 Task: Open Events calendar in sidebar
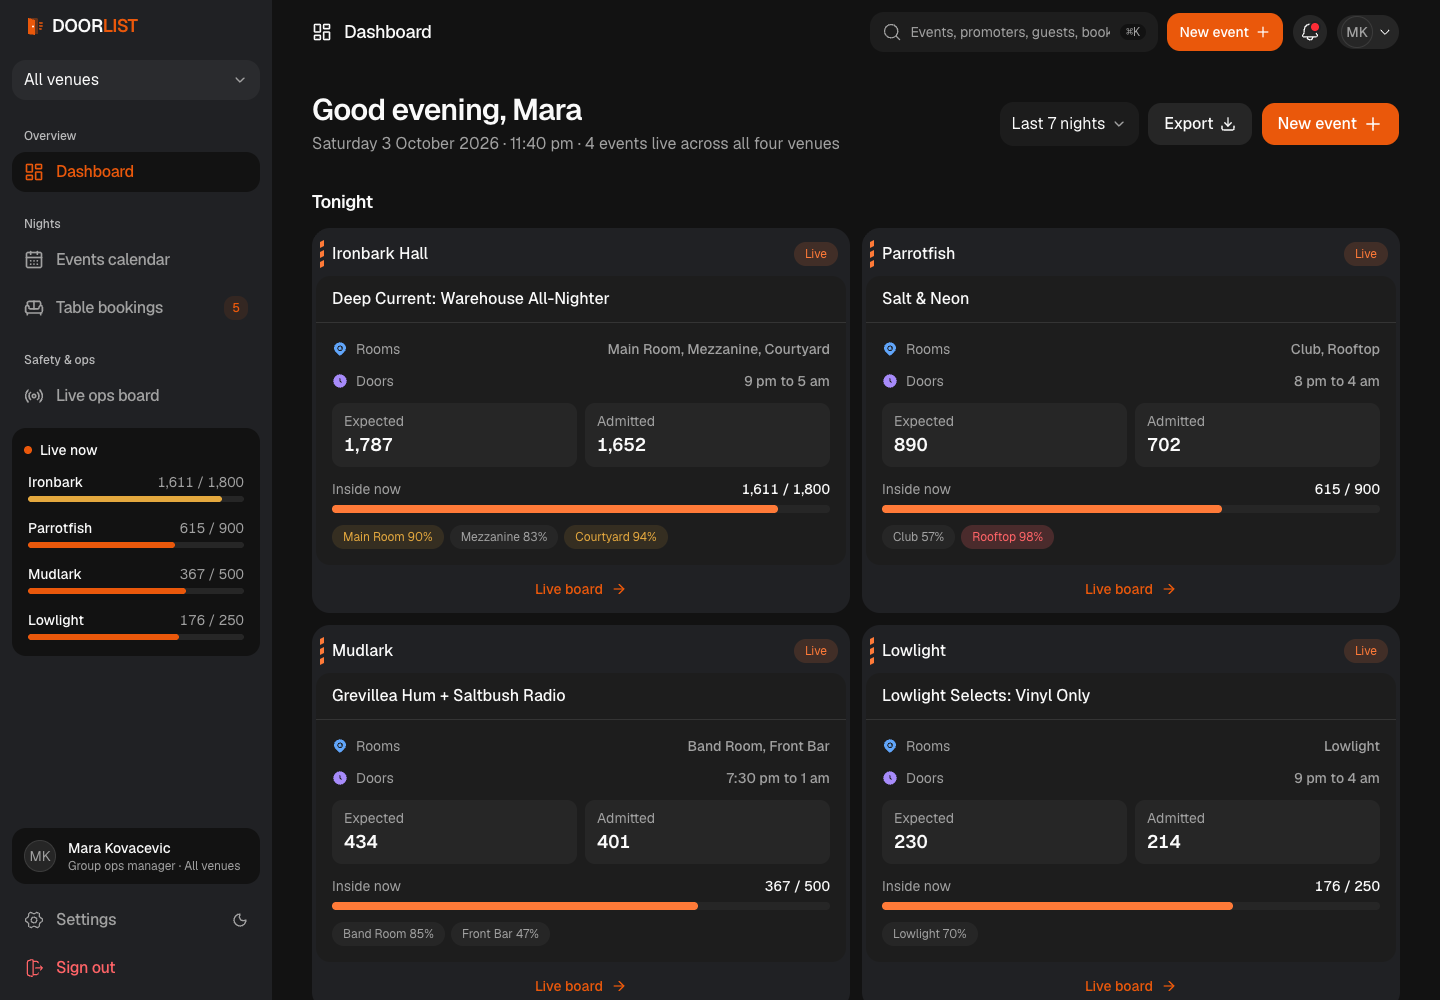coord(136,260)
